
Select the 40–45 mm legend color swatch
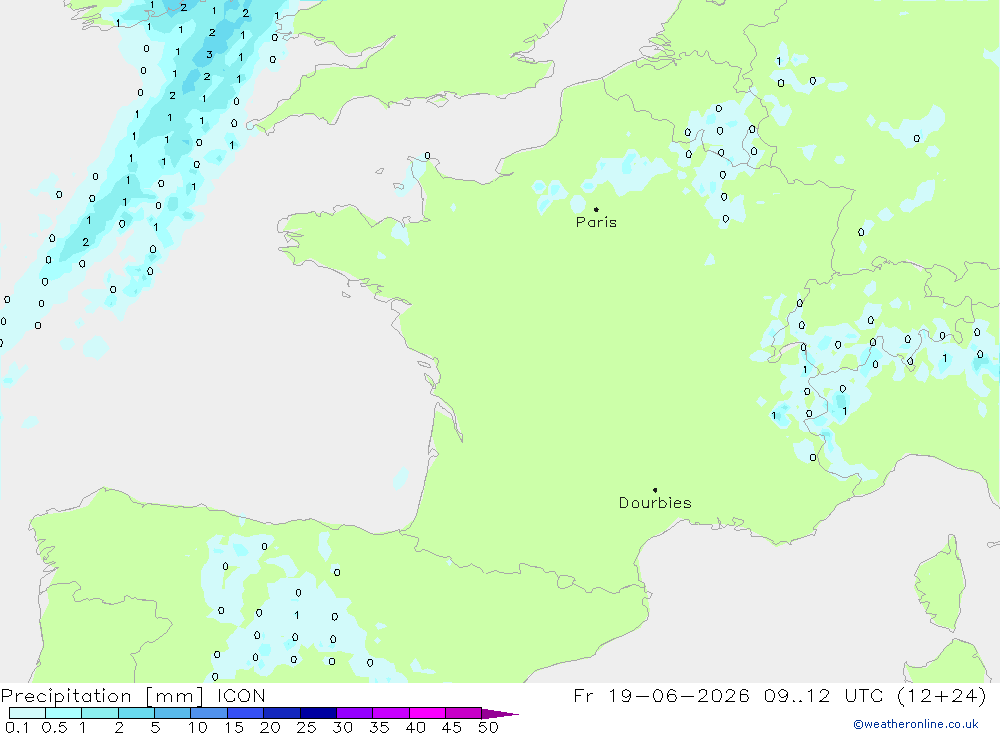[x=427, y=713]
